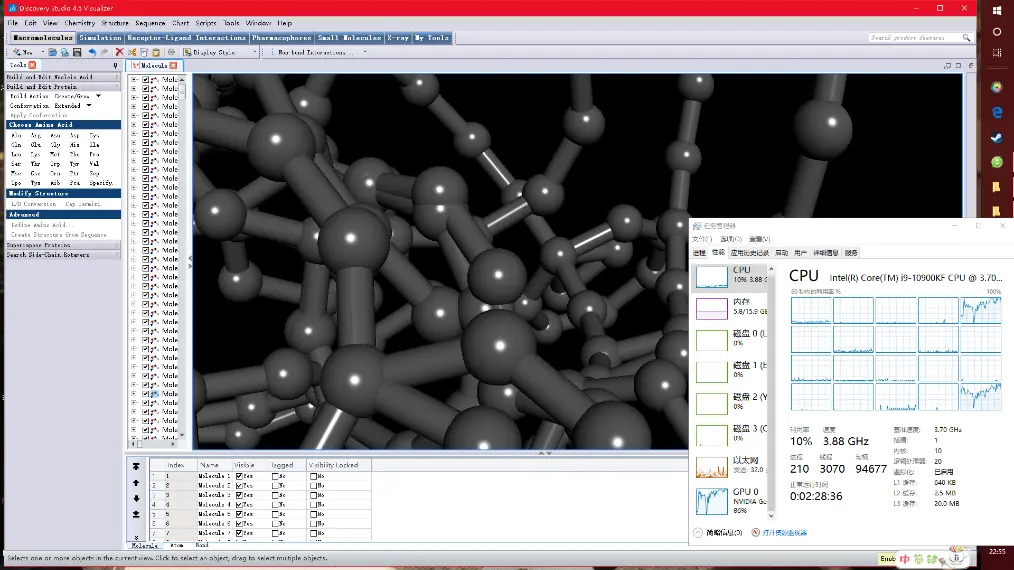Select Disk 0 entry in Task Manager

(731, 339)
